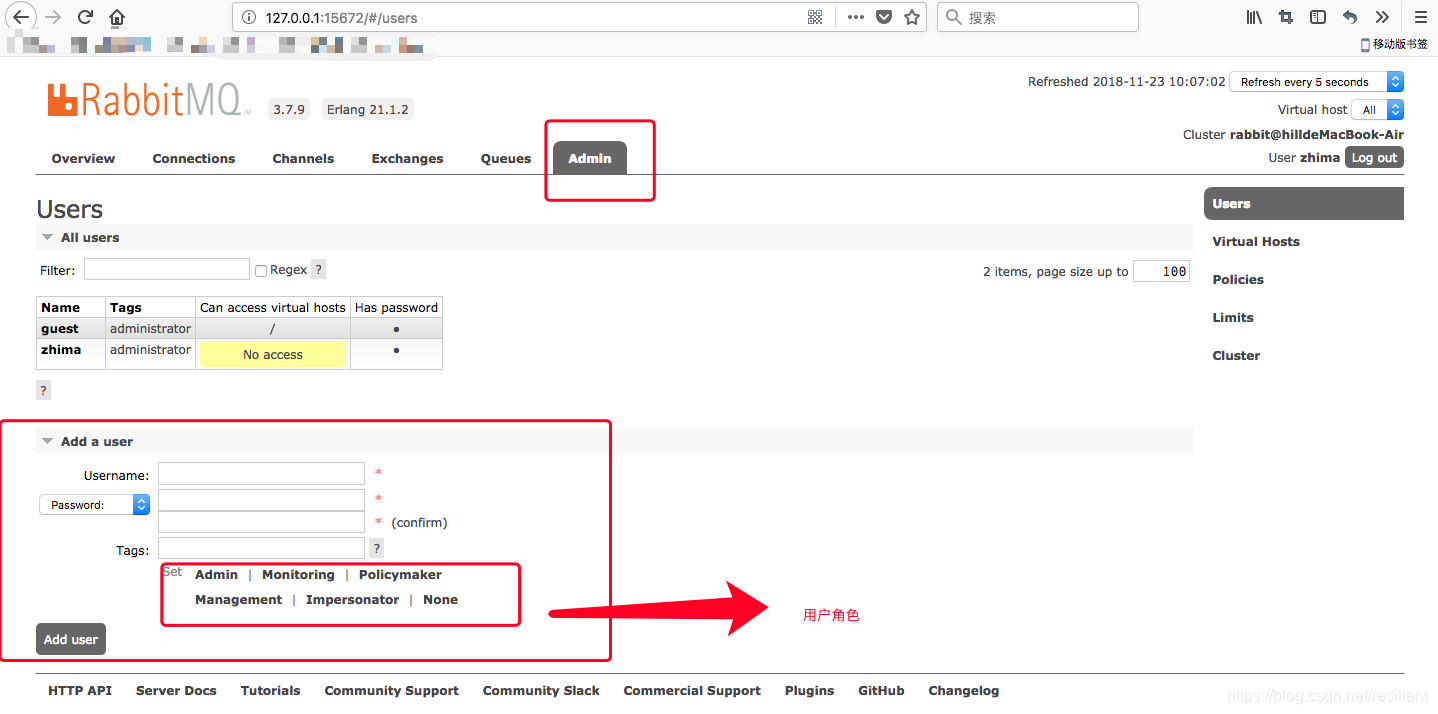Click the undo arrow toolbar icon
1438x714 pixels.
pyautogui.click(x=1350, y=17)
